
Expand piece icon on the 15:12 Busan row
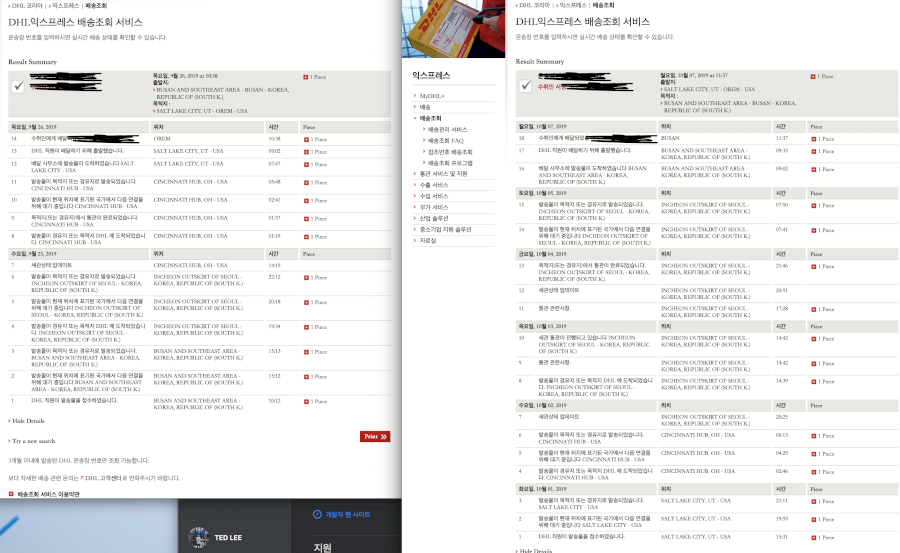[x=306, y=377]
